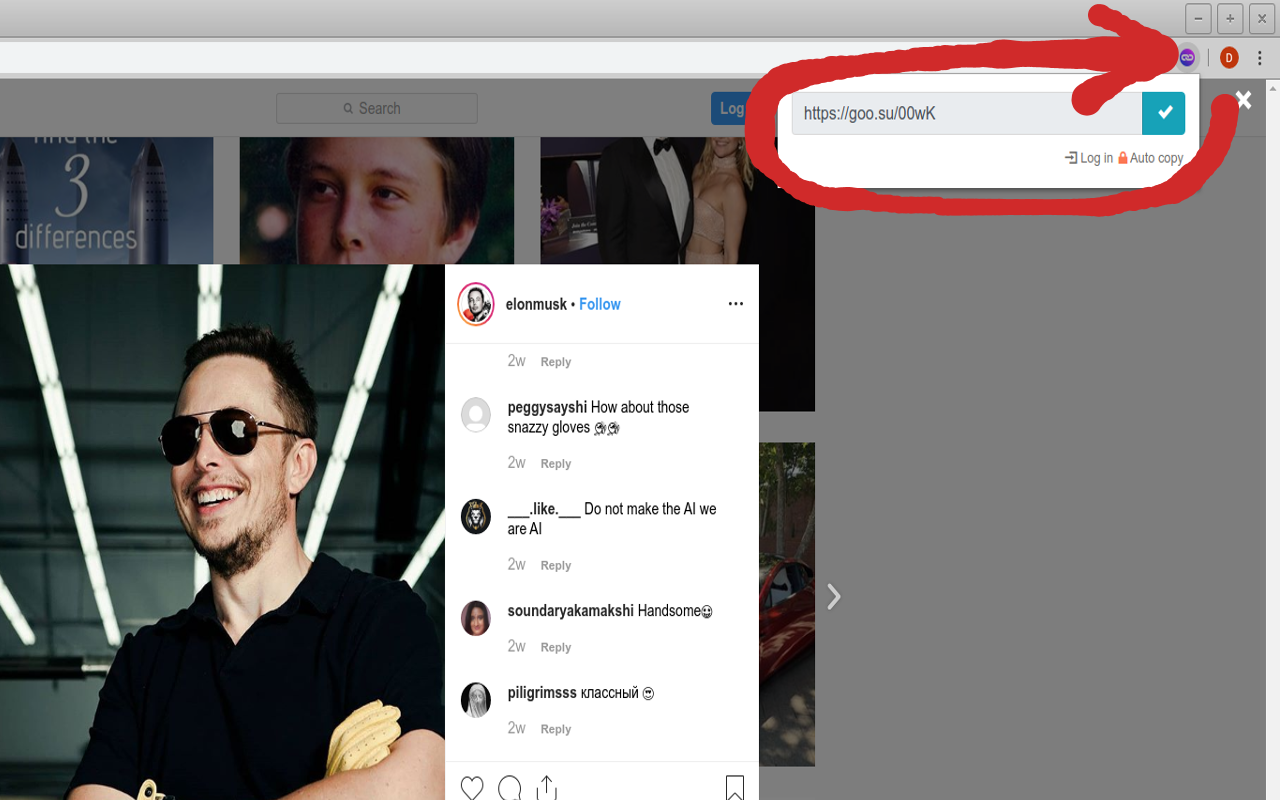Click 2w timestamp under soundaryakamakshi comment
The height and width of the screenshot is (800, 1280).
[x=516, y=647]
